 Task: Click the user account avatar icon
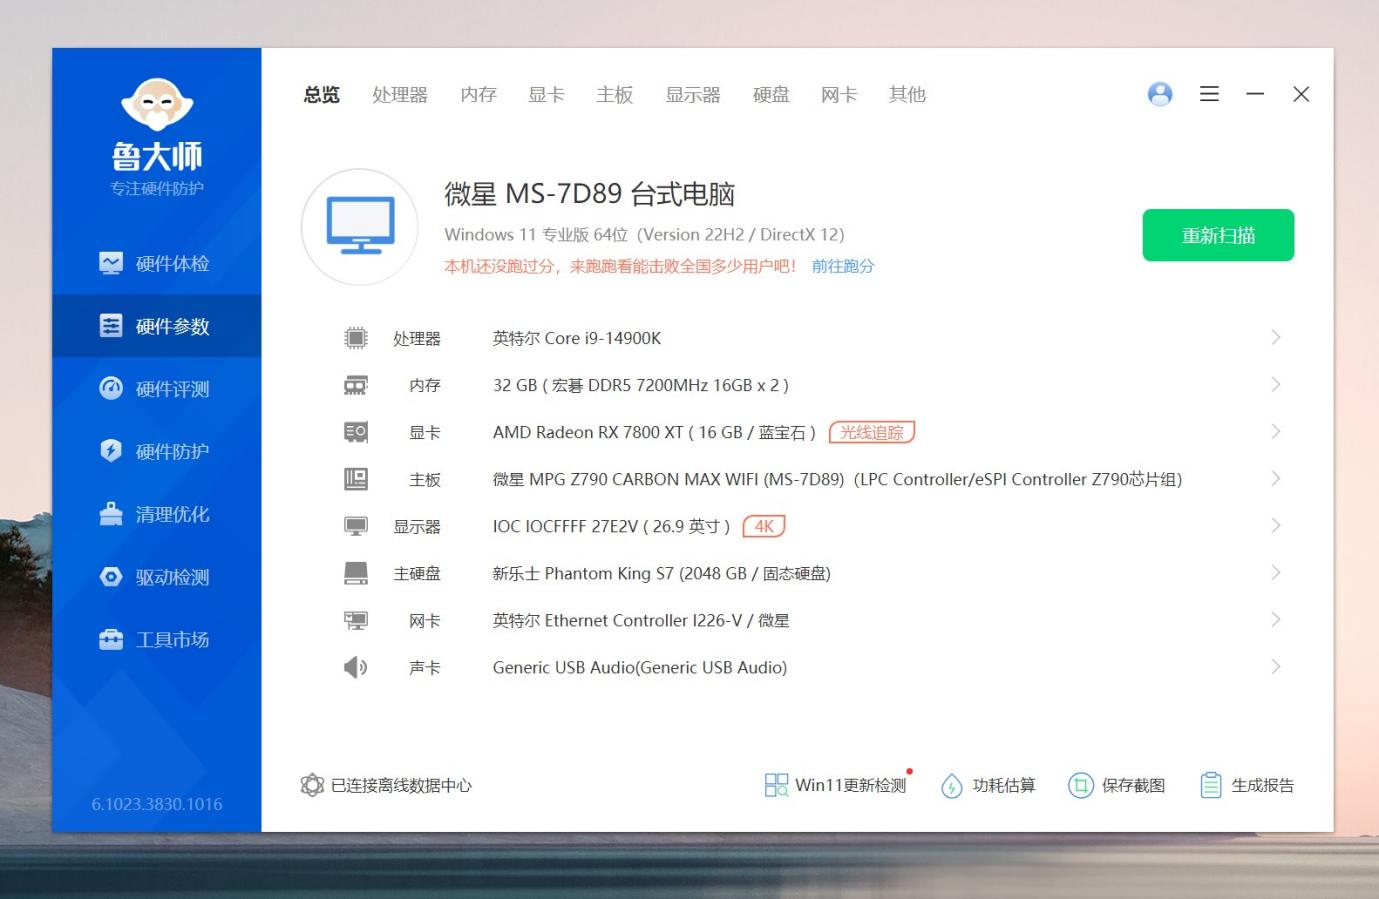click(x=1160, y=94)
